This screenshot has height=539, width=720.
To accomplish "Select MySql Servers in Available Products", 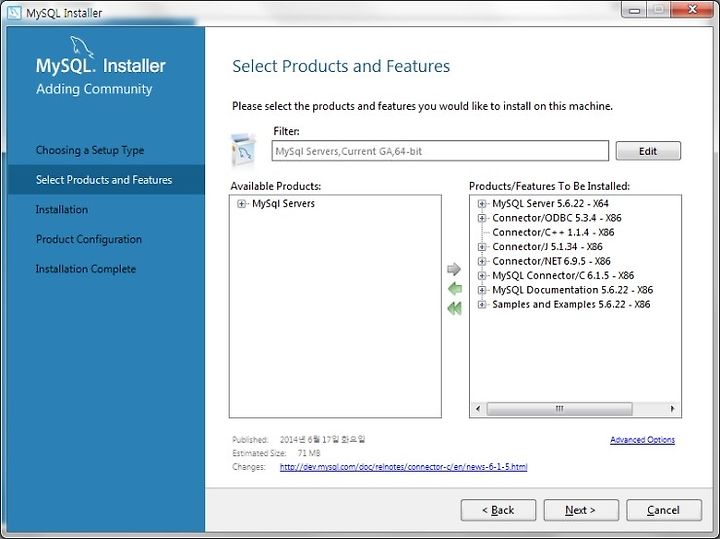I will 283,203.
